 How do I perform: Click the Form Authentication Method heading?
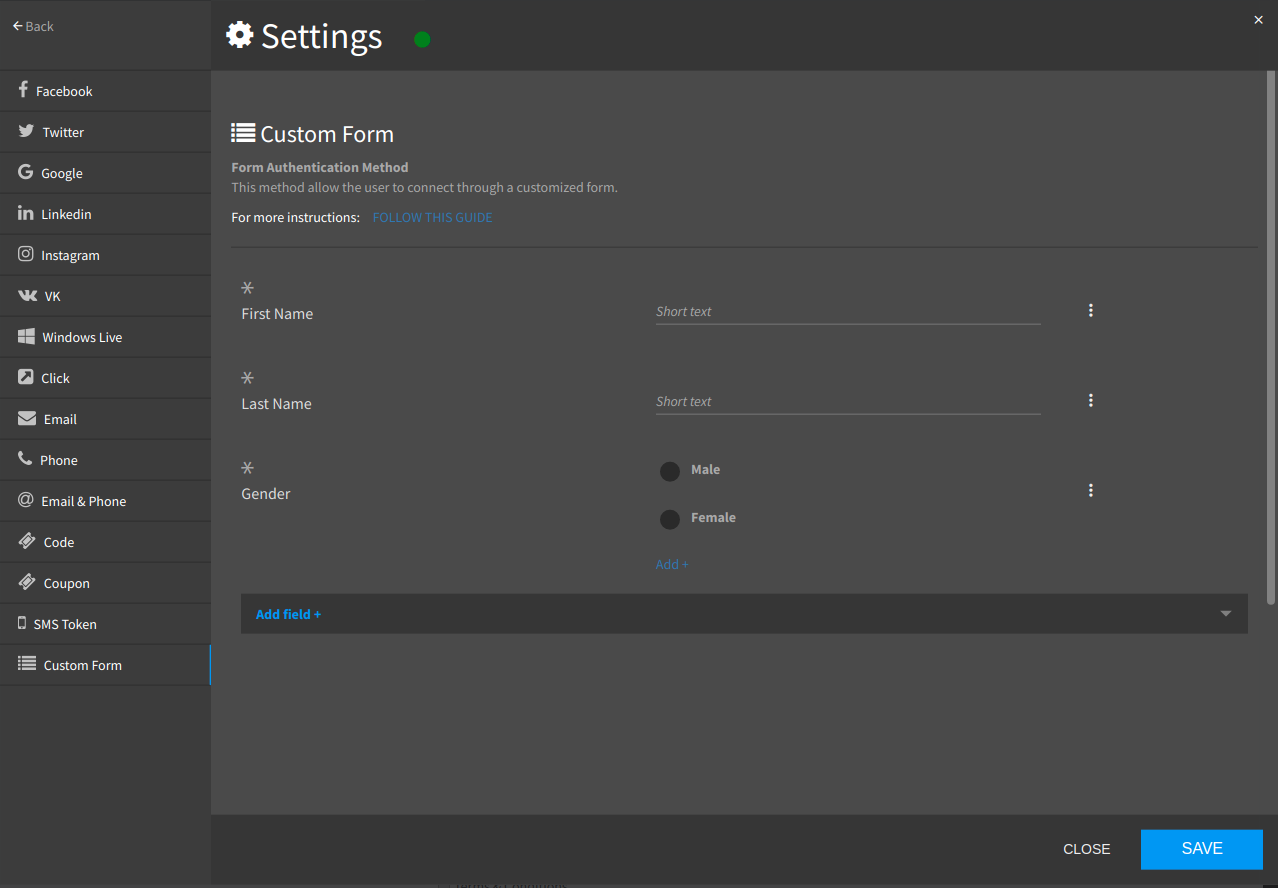pos(320,167)
